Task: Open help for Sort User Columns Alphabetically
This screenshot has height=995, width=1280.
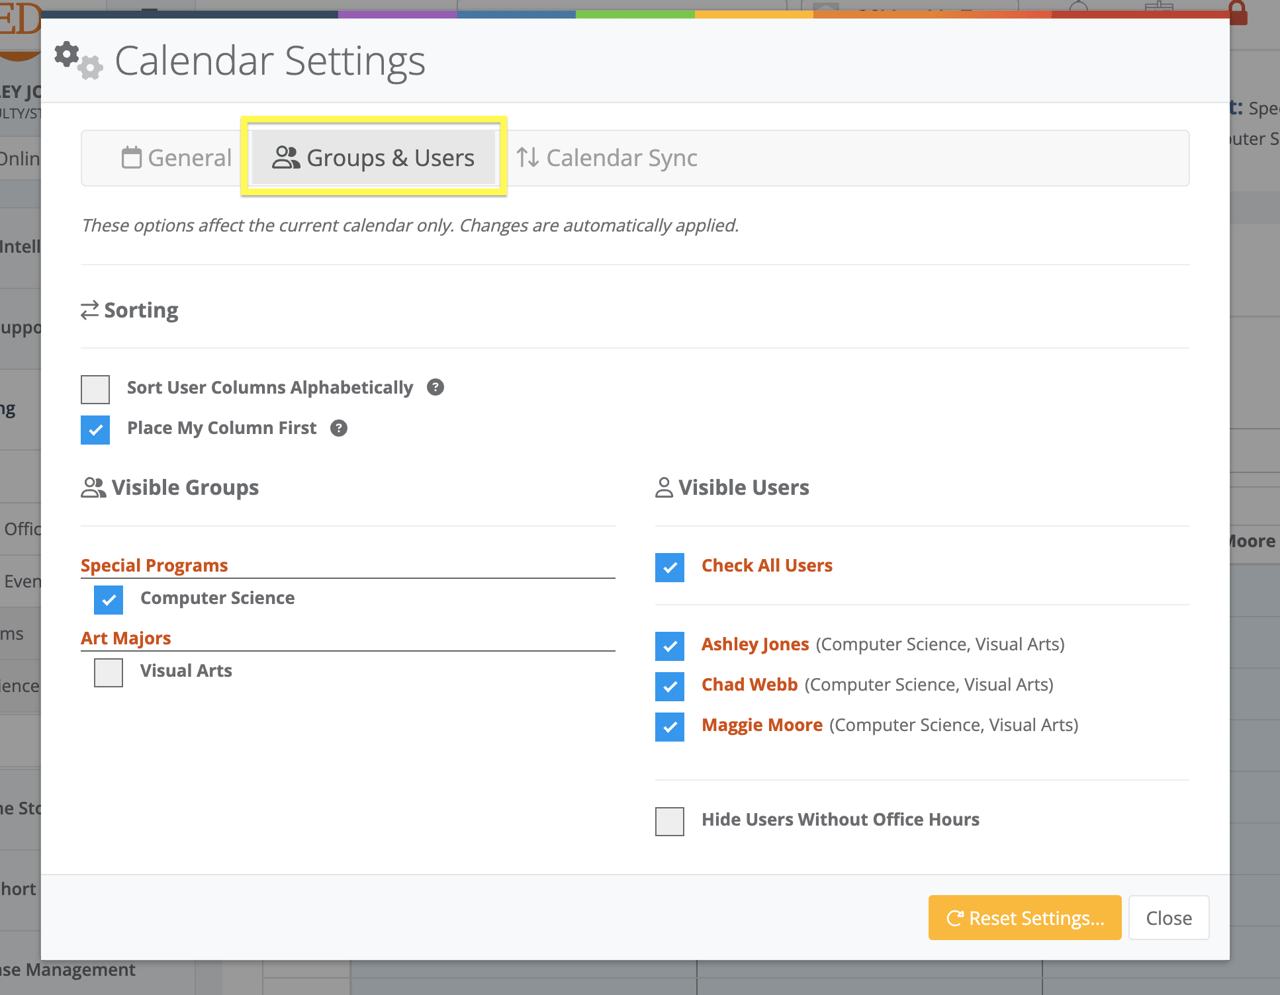Action: (x=435, y=387)
